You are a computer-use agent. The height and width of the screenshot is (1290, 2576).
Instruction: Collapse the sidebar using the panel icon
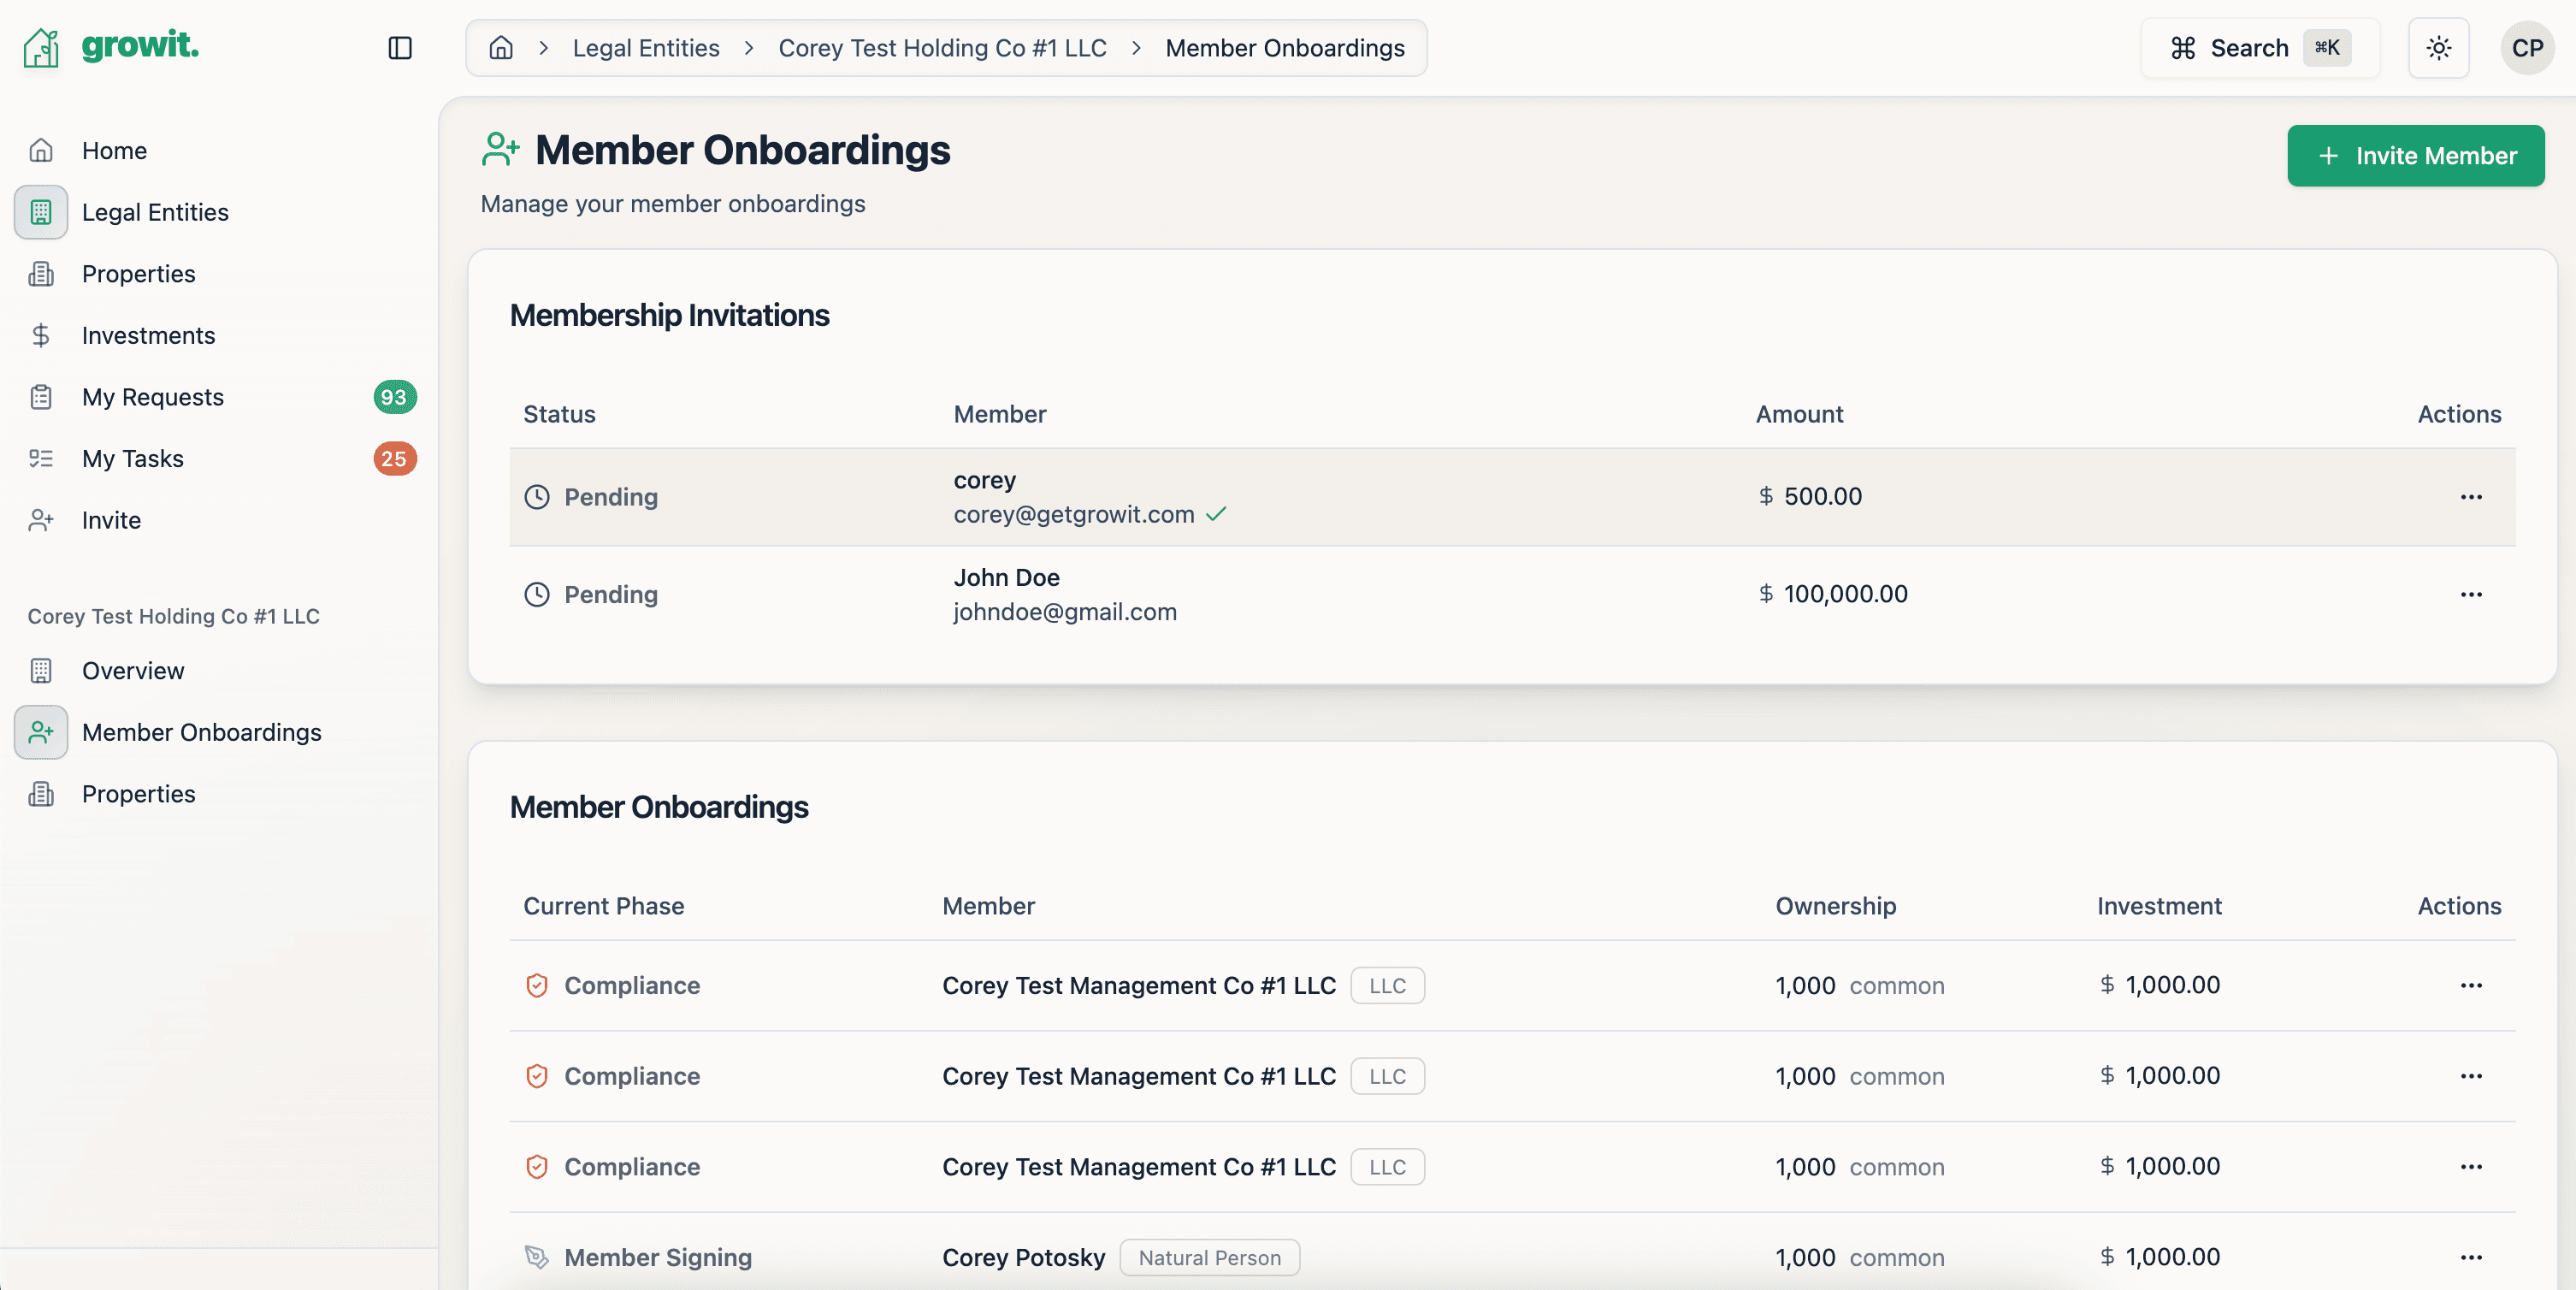(400, 47)
